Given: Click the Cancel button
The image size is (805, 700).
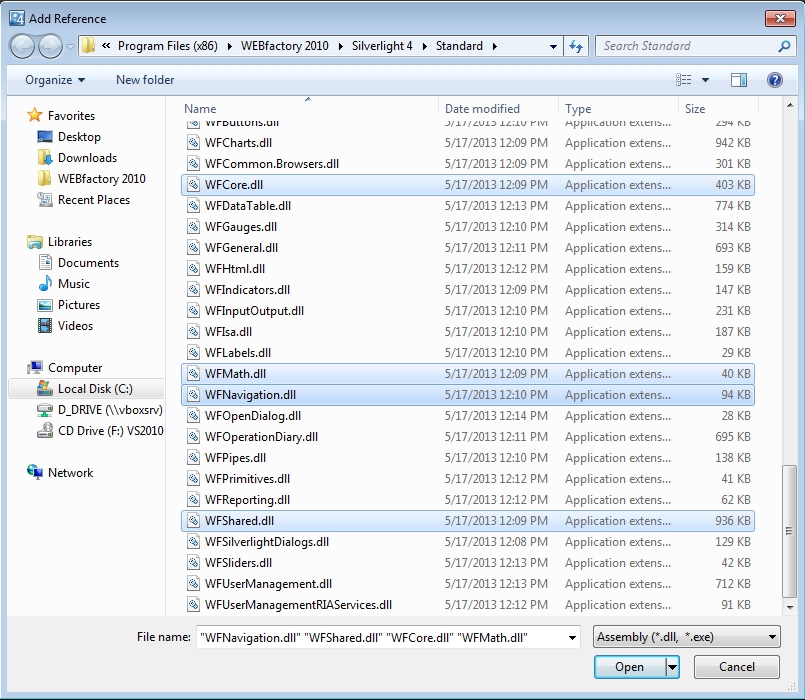Looking at the screenshot, I should tap(737, 667).
